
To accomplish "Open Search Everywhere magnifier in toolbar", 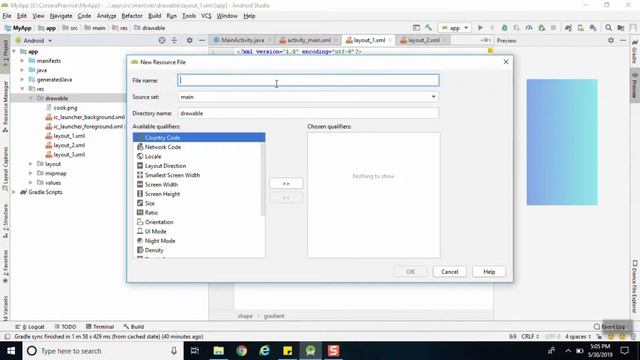I will [608, 28].
